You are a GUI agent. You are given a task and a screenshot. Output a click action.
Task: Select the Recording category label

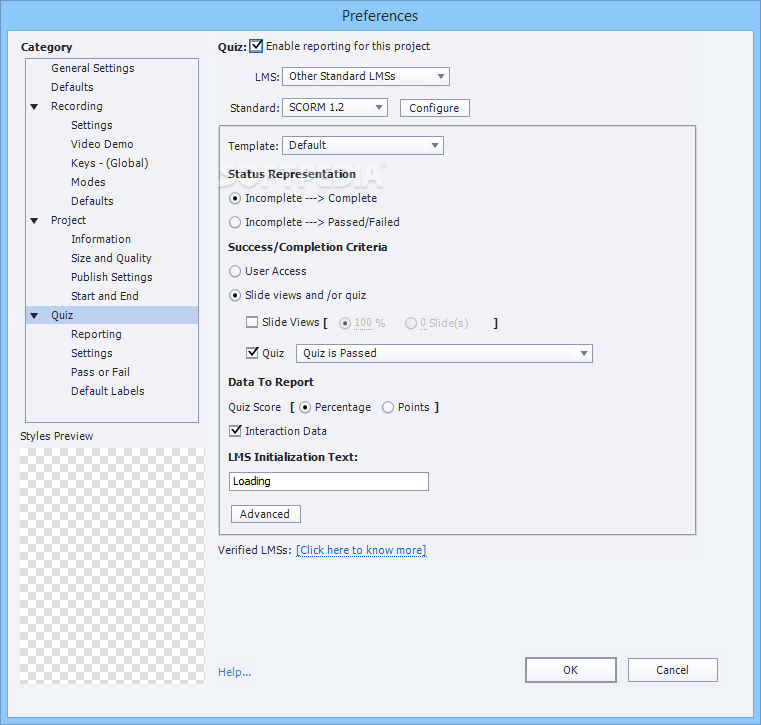[77, 106]
